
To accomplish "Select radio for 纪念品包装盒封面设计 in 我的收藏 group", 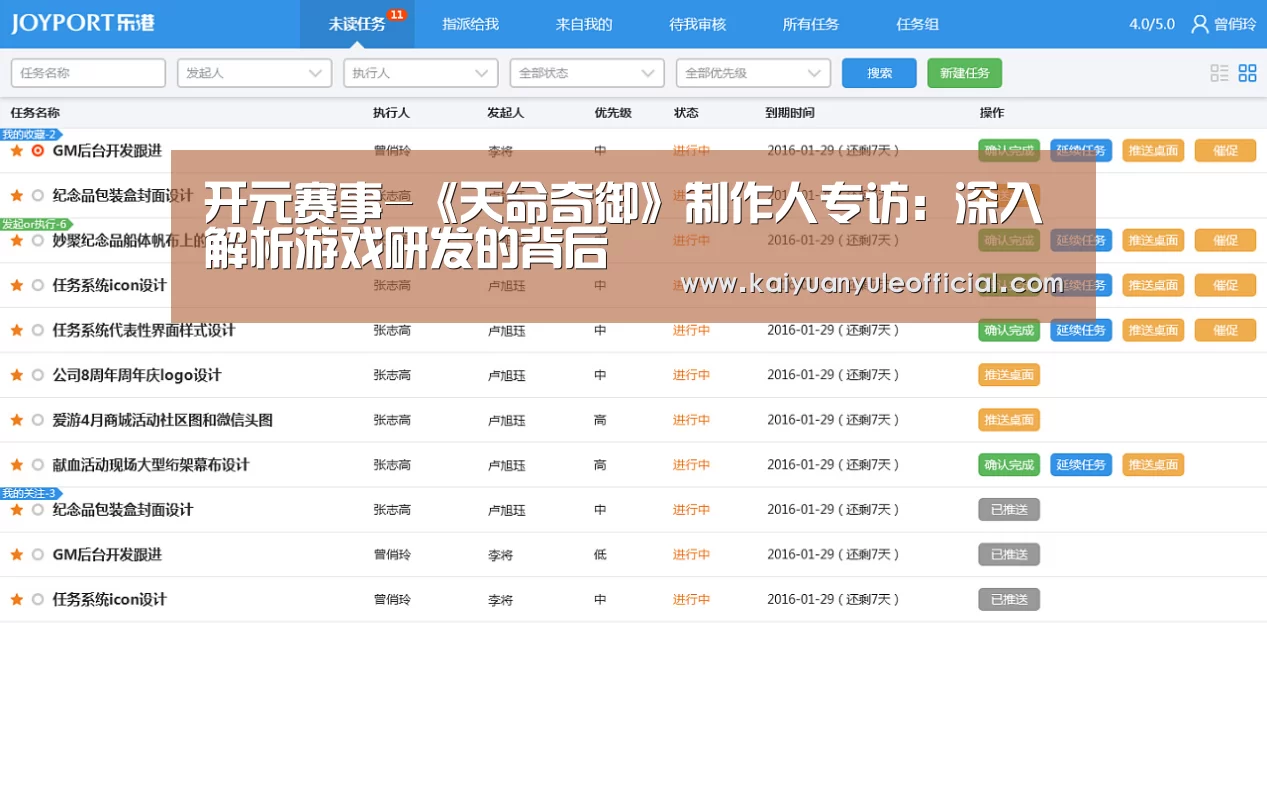I will 38,196.
